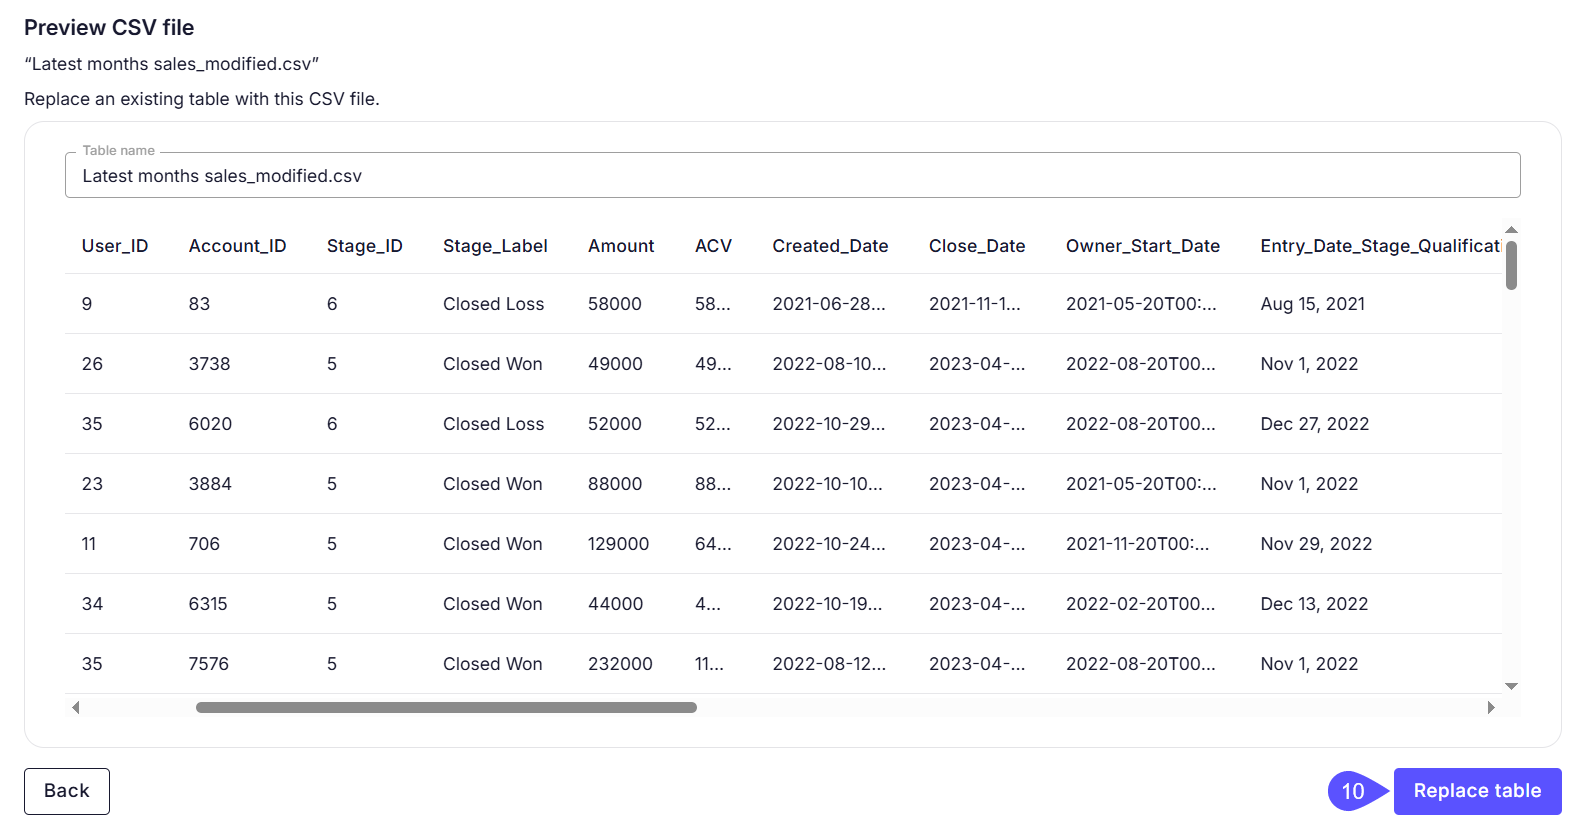Click ACV cell 11...

[710, 664]
